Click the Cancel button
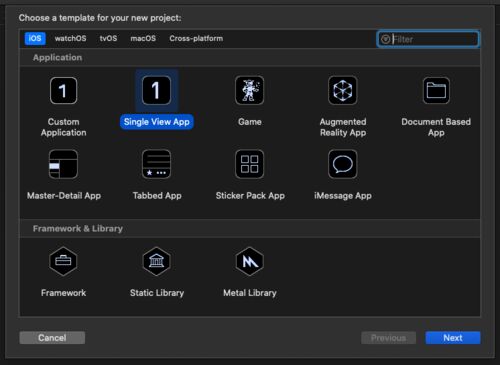The width and height of the screenshot is (500, 365). click(52, 338)
